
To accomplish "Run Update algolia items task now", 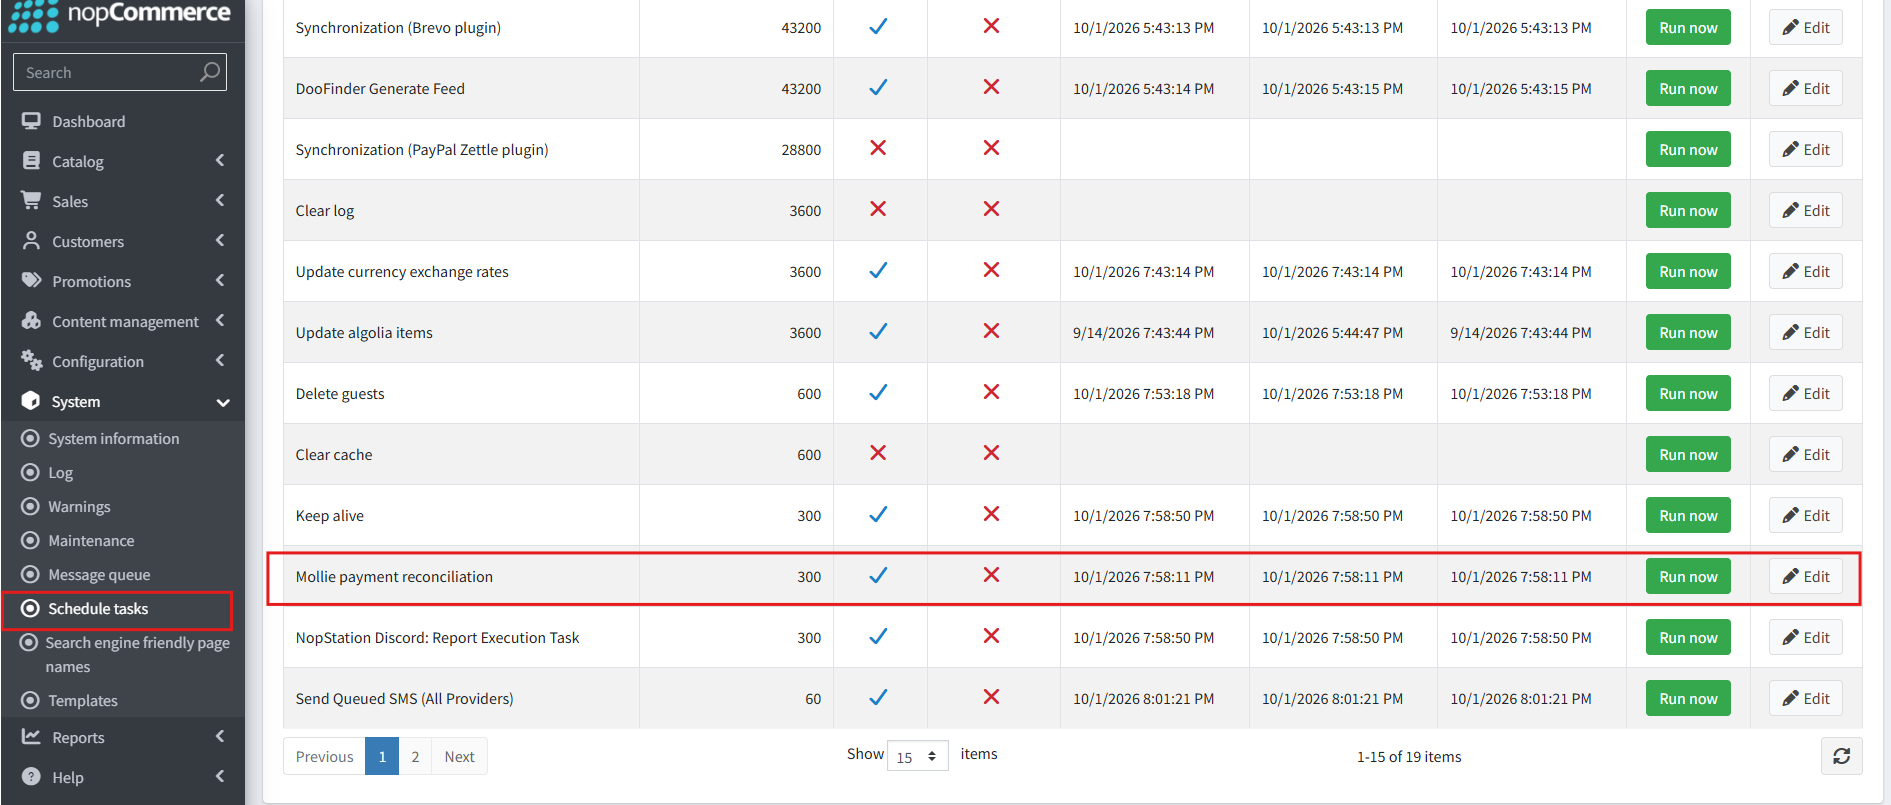I will click(1688, 332).
